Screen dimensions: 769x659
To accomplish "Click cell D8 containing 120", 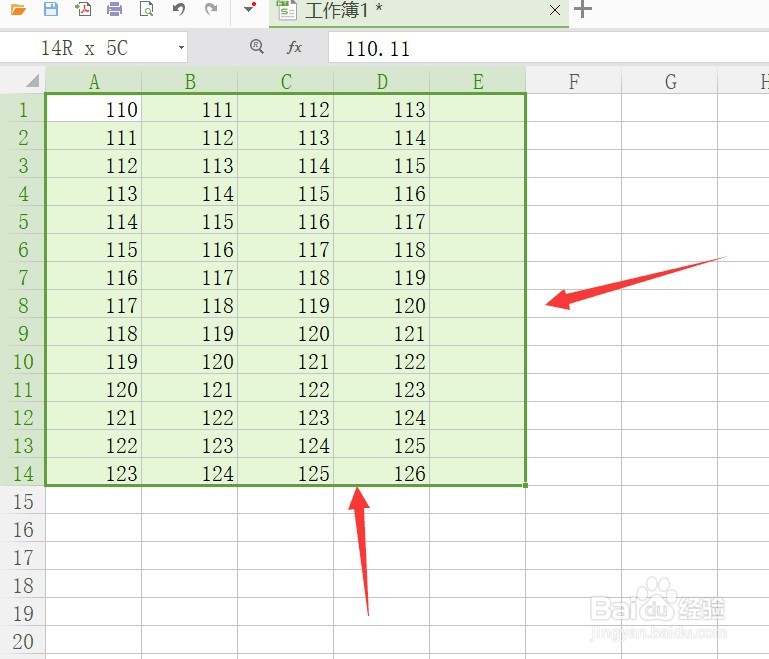I will (x=382, y=304).
